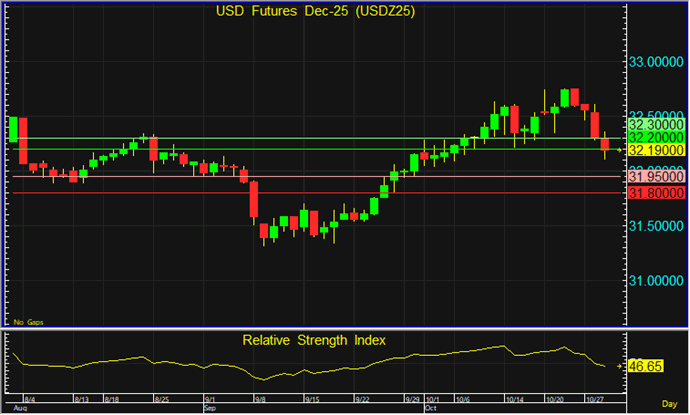
Task: Click the yellow arrow marker at last price
Action: 621,150
